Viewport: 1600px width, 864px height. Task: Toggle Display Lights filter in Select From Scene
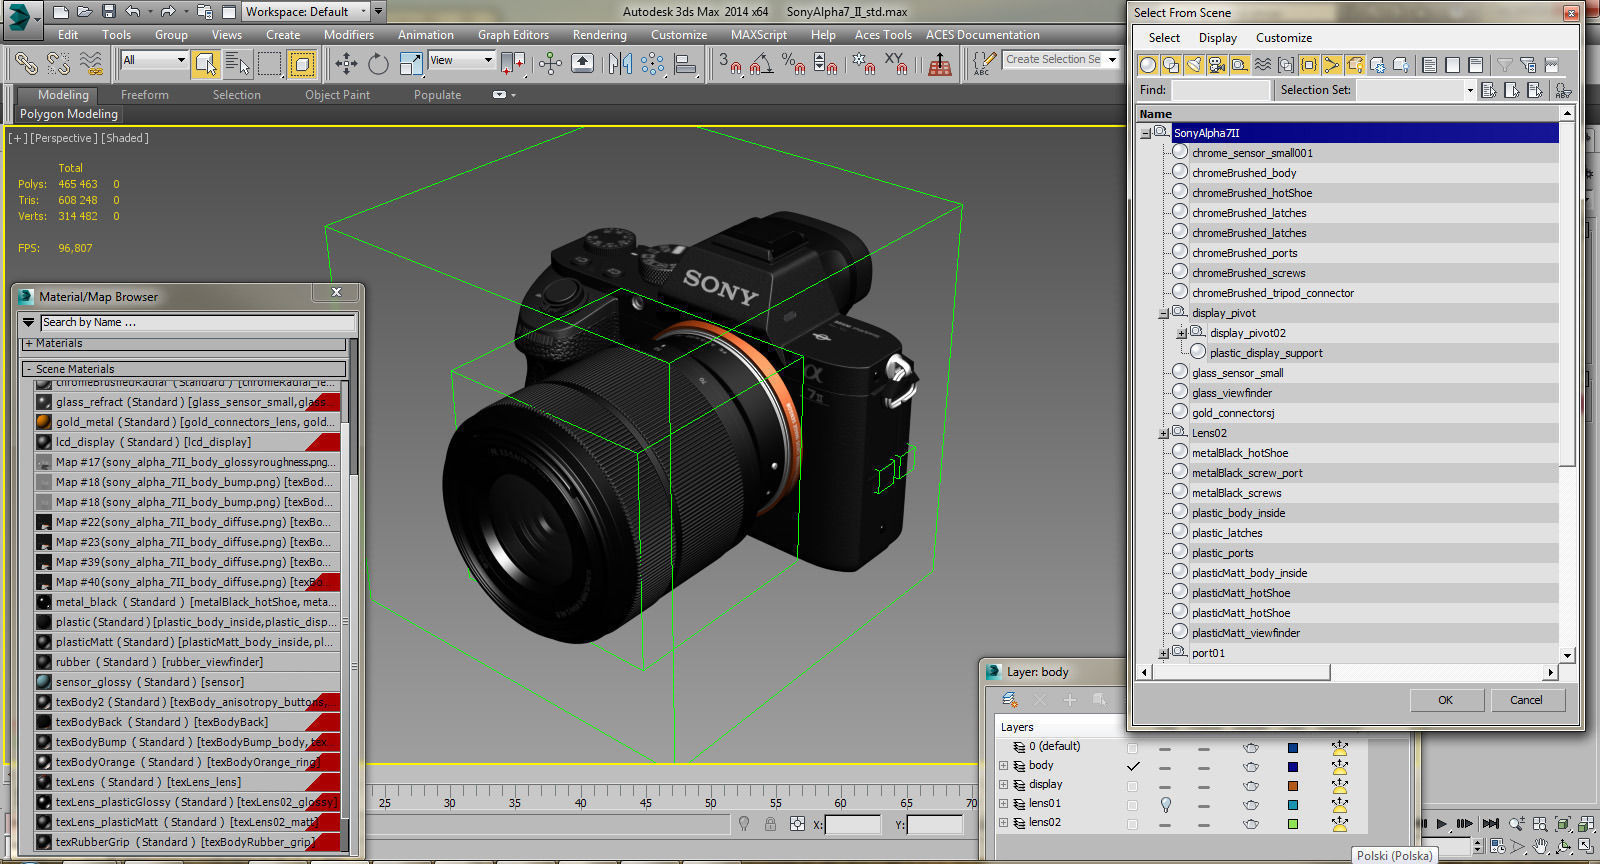click(1194, 65)
